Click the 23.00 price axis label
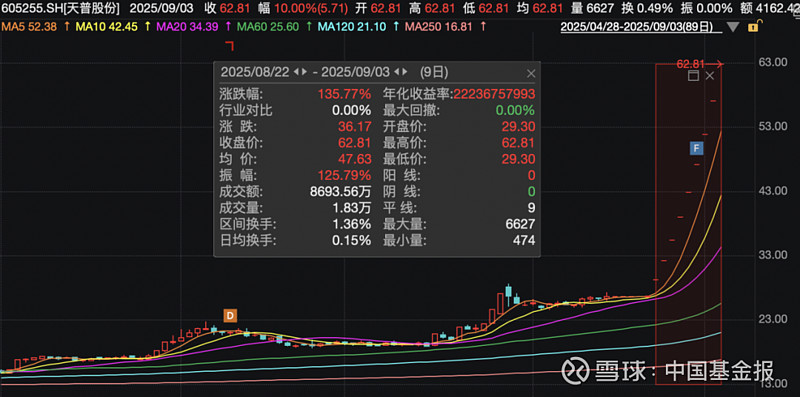Screen dimensions: 800x397 point(773,319)
